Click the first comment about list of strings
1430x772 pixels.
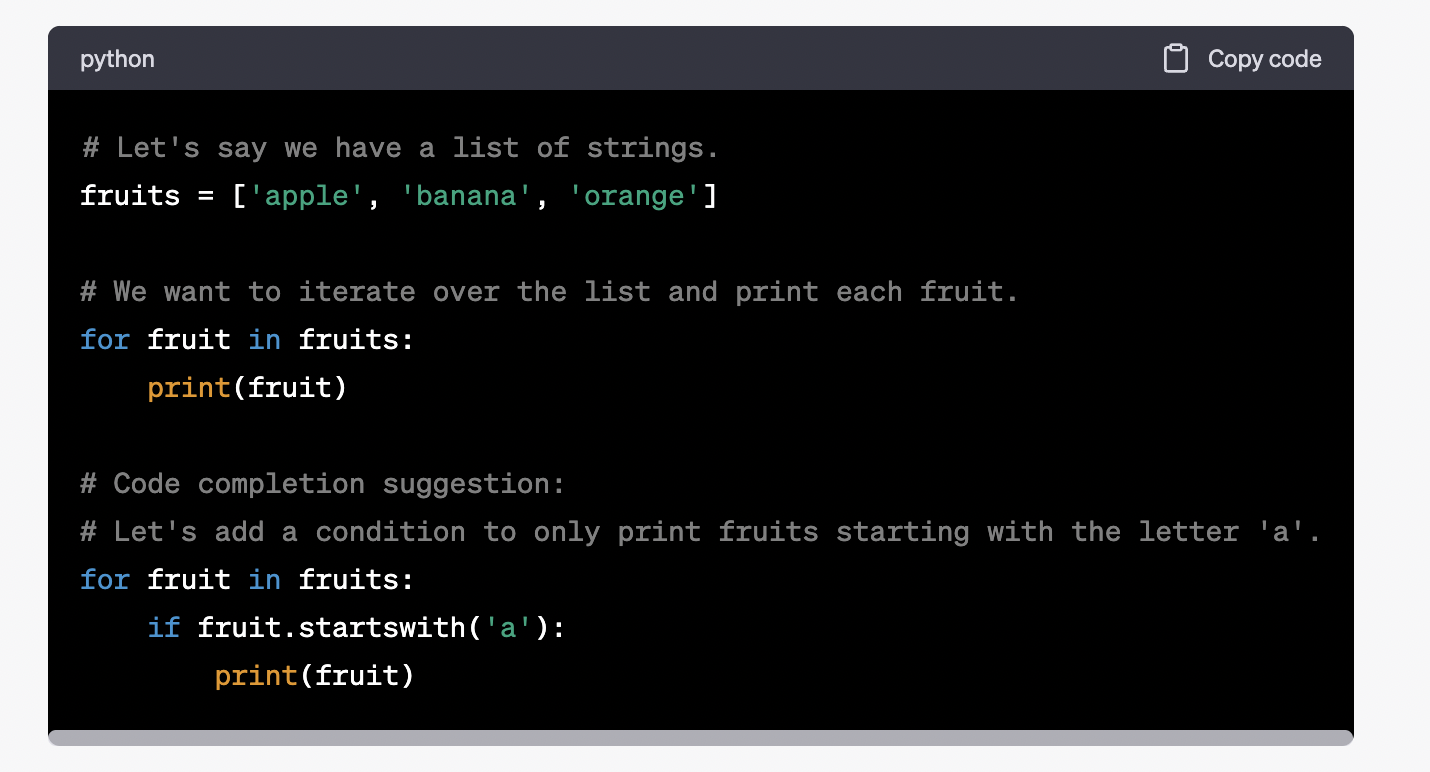coord(400,148)
